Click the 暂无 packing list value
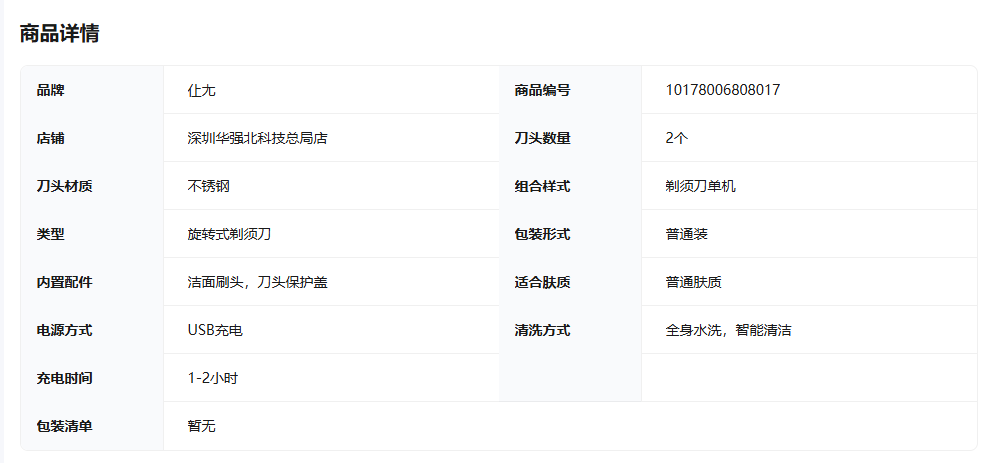Viewport: 988px width, 463px height. coord(201,426)
